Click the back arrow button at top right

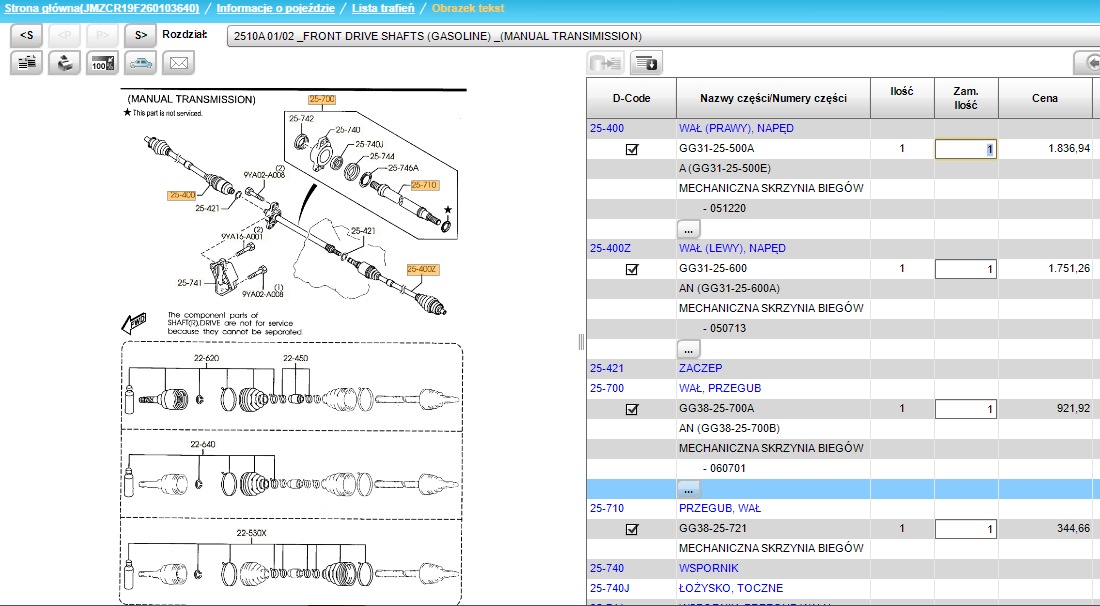tap(1087, 63)
